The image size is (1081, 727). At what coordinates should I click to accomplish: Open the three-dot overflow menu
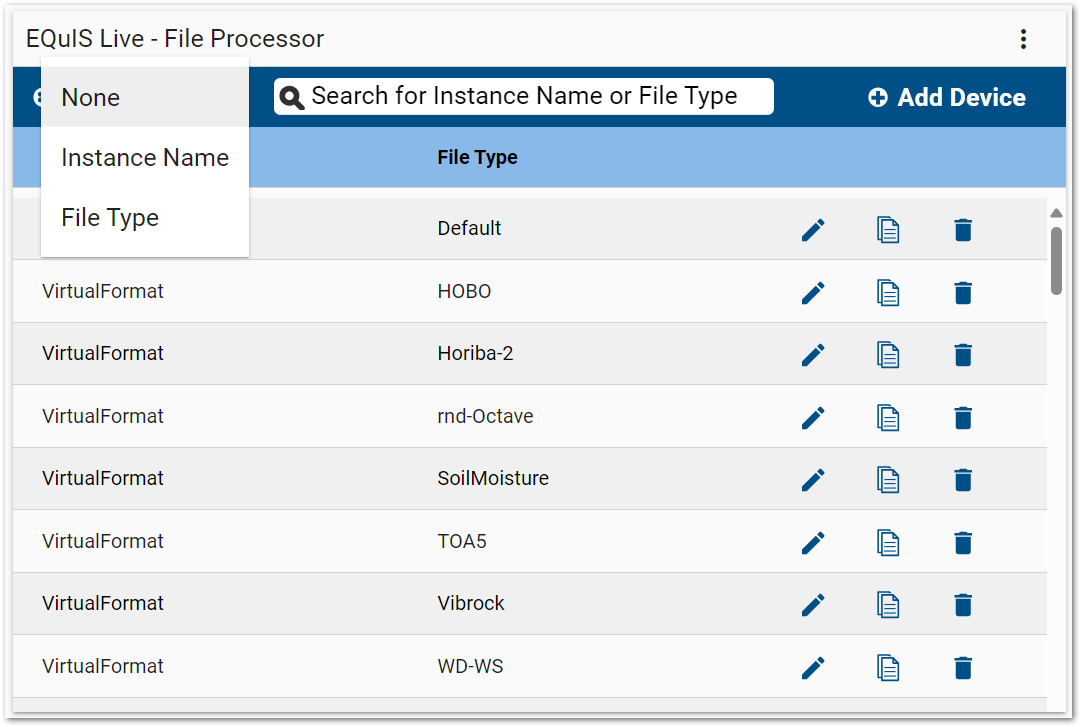(1023, 38)
